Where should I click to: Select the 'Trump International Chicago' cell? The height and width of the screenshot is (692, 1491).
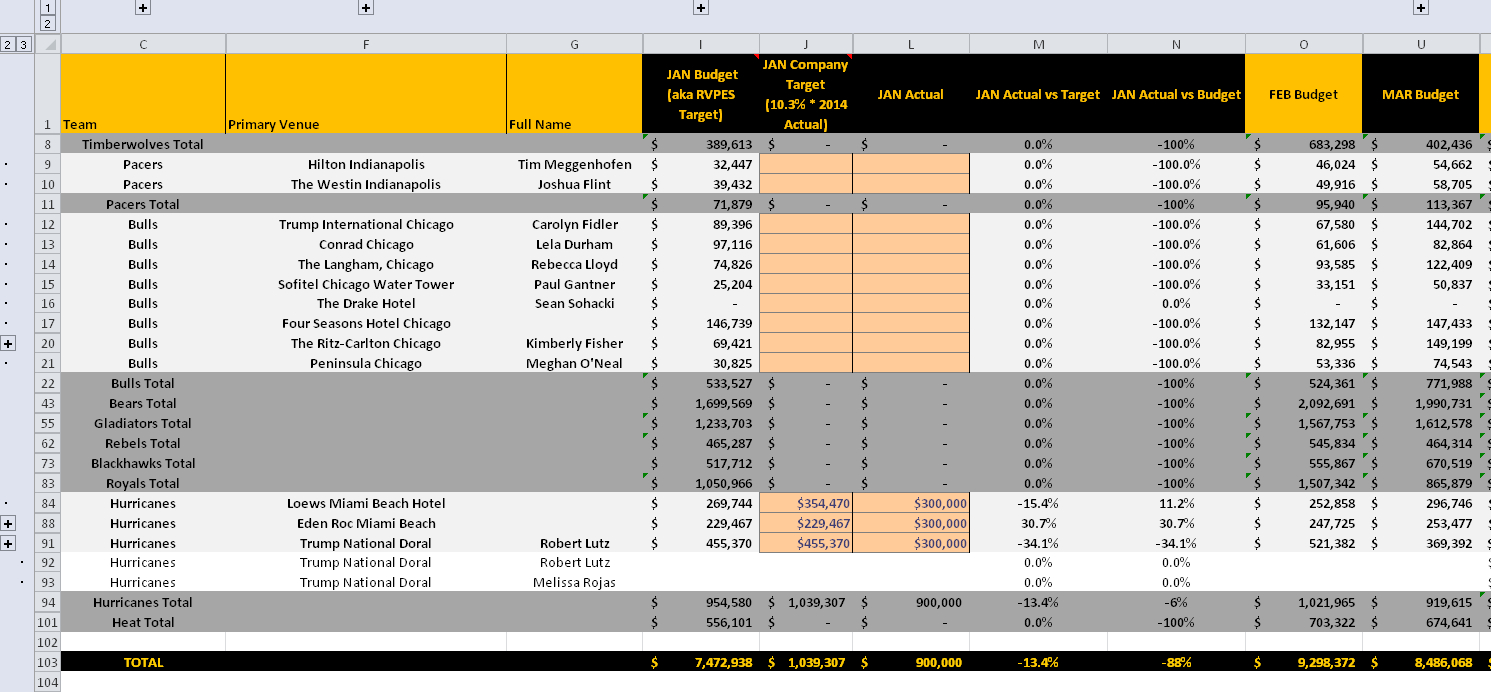coord(366,224)
